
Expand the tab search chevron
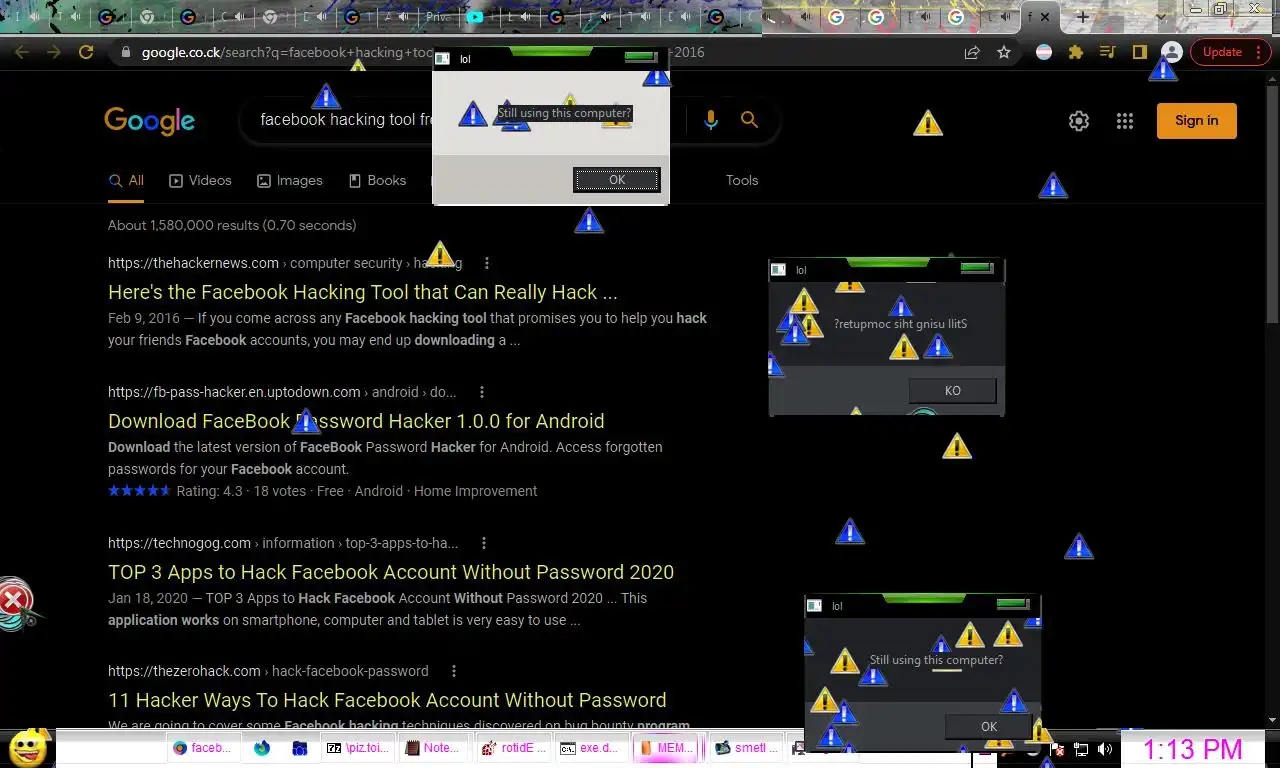point(1160,17)
